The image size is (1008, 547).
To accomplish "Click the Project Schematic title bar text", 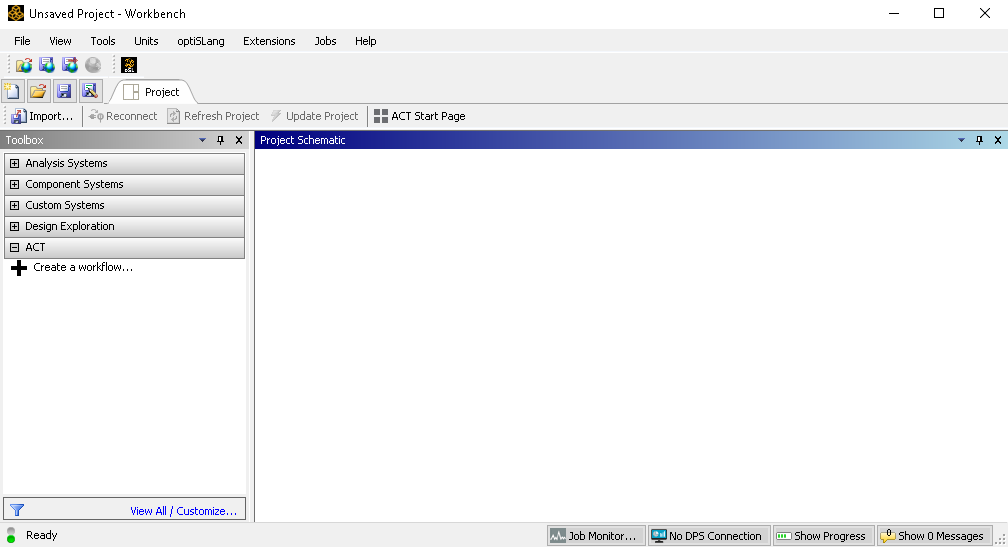I will (x=303, y=140).
